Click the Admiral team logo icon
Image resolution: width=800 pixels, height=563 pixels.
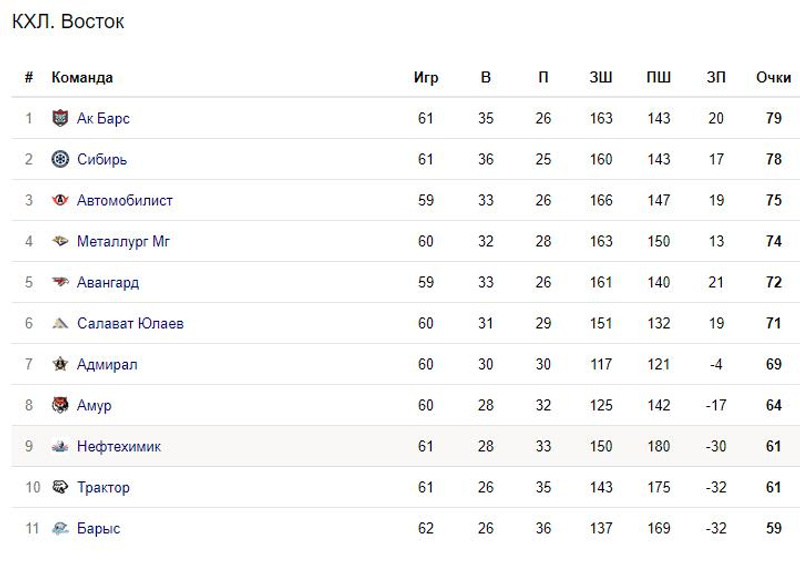pyautogui.click(x=60, y=365)
